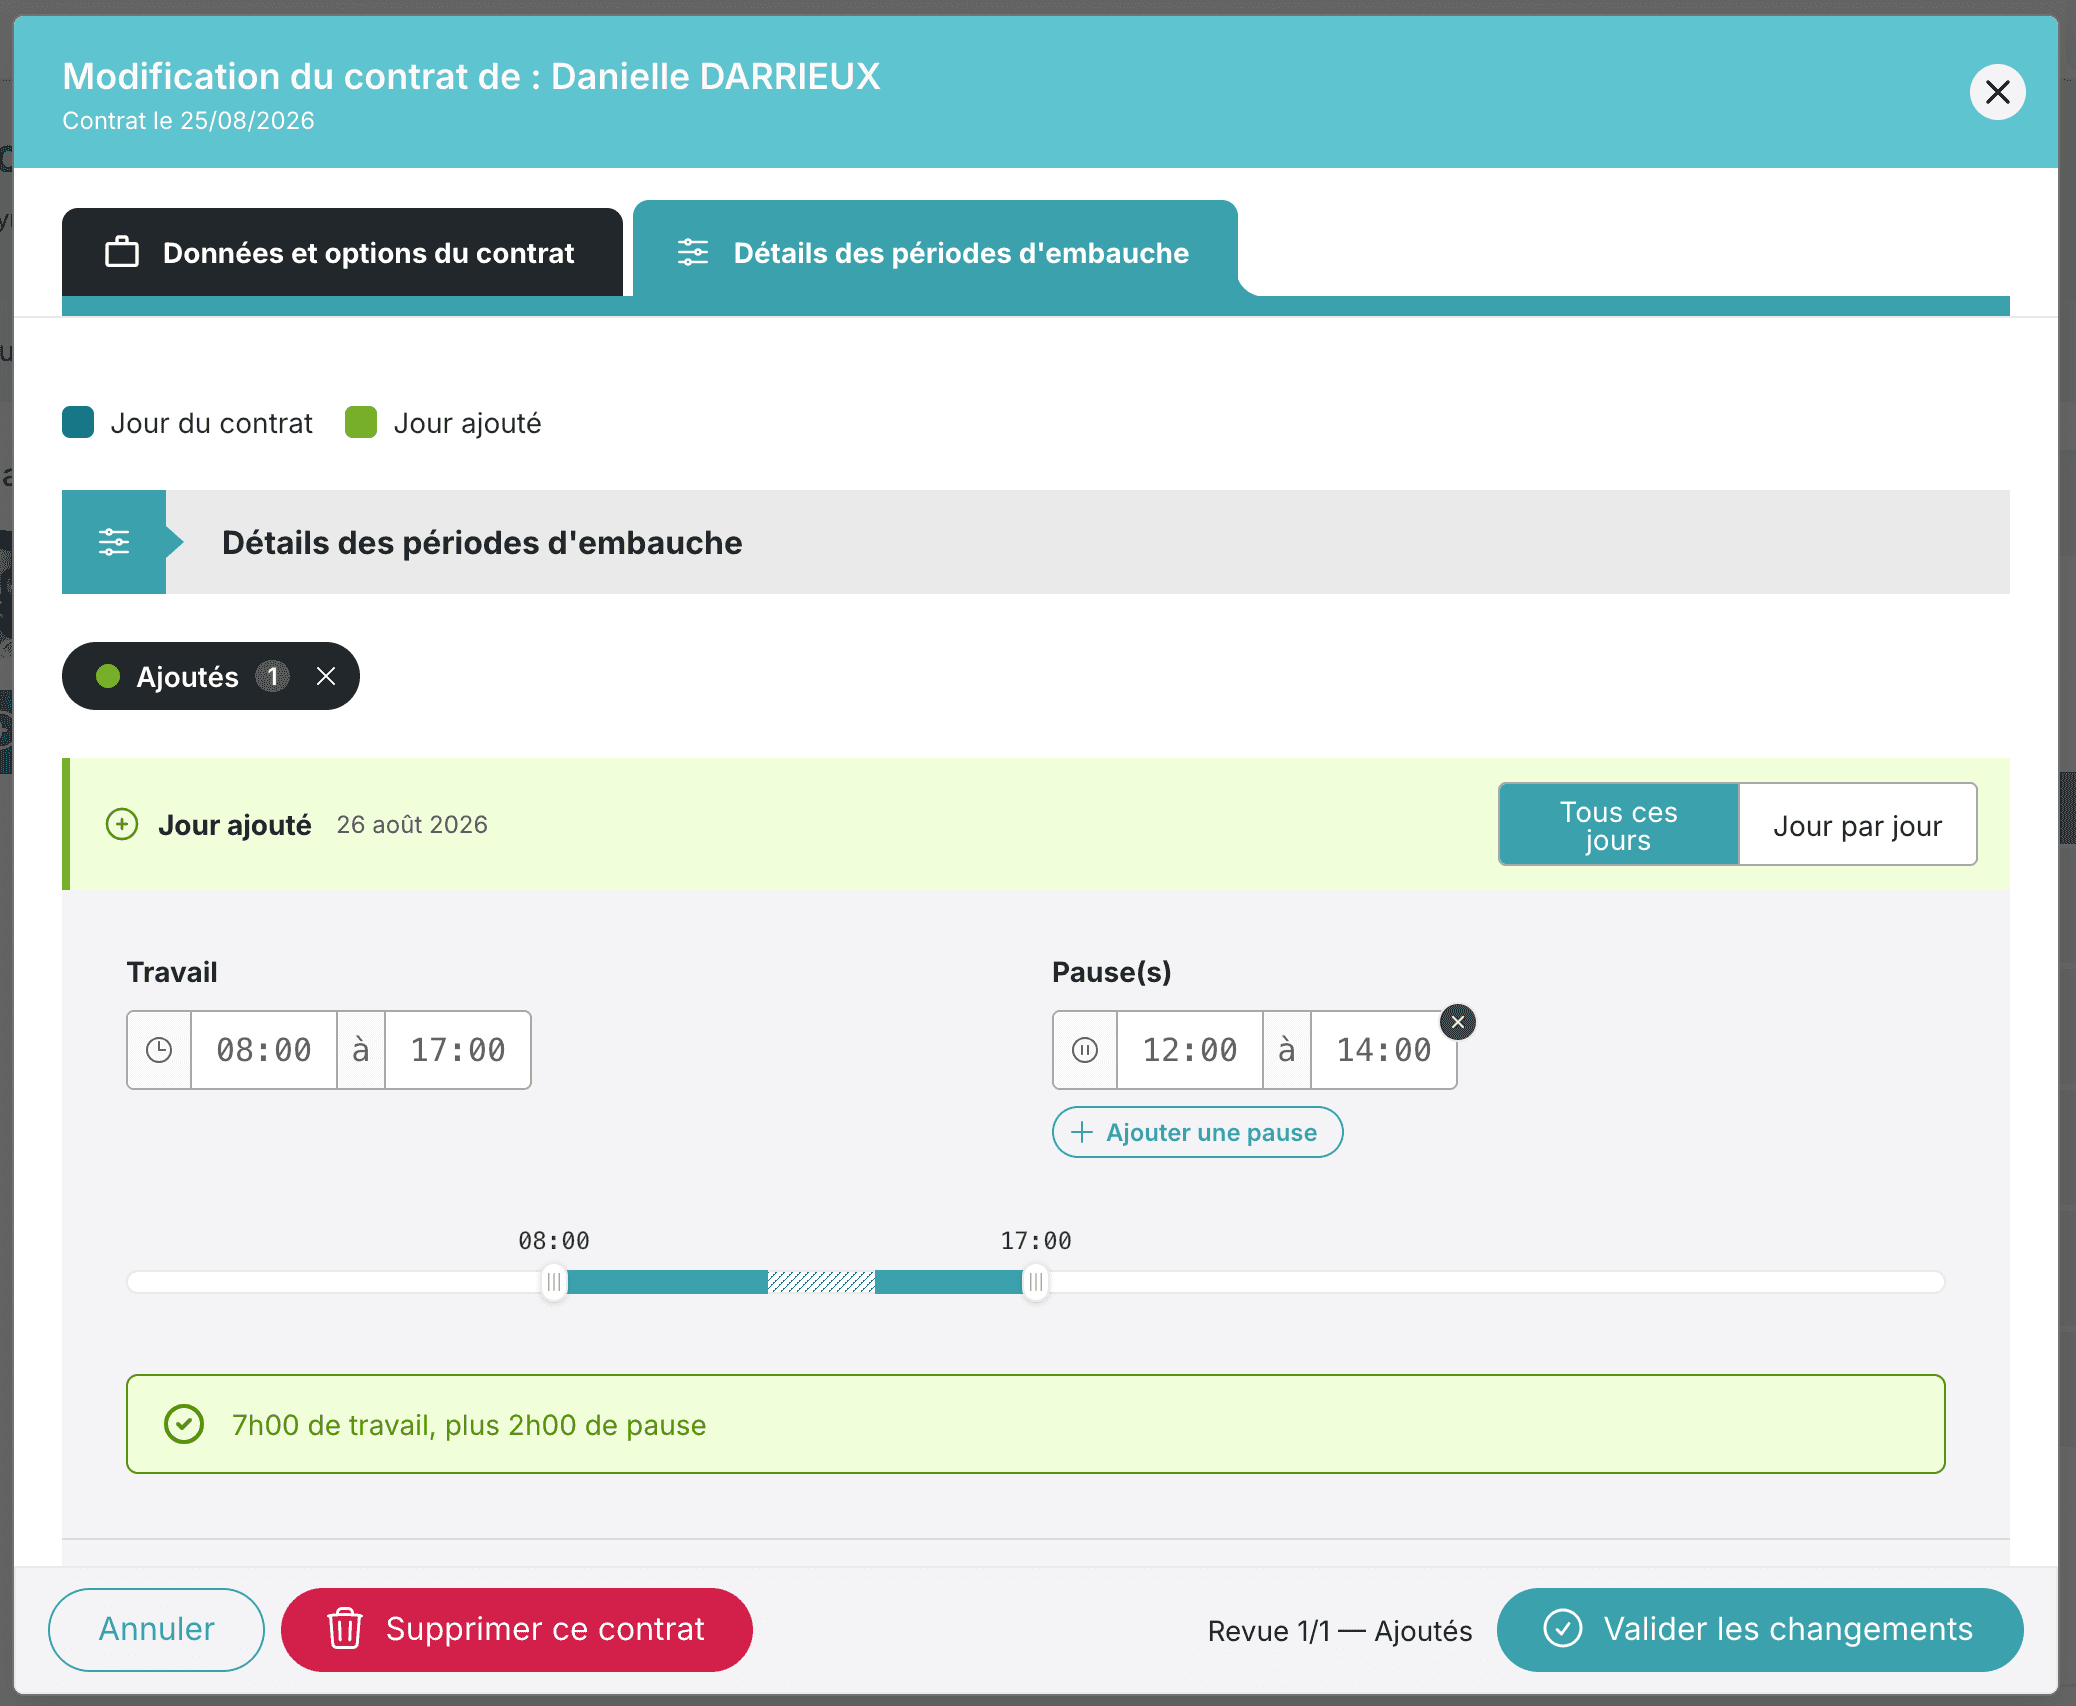Viewport: 2076px width, 1706px height.
Task: Click the 26 août 2026 date text
Action: pos(412,824)
